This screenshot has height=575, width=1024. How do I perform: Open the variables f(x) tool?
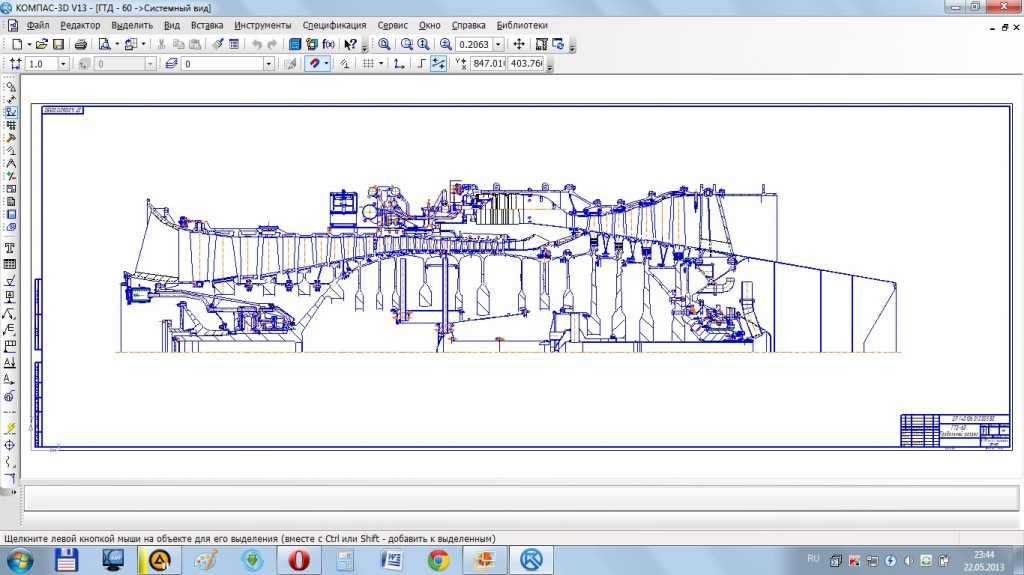(328, 44)
